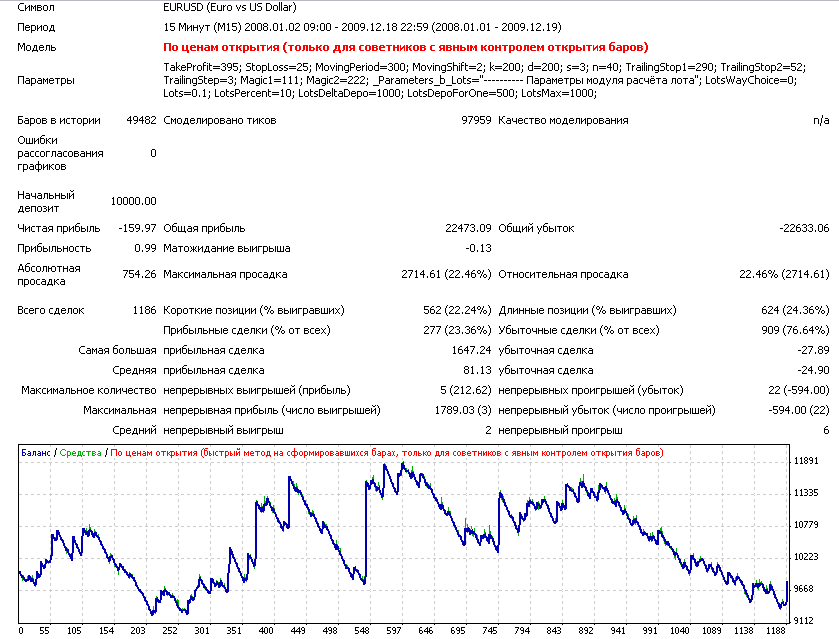Click relative drawdown value '22.46% (2714.61)'
Image resolution: width=839 pixels, height=639 pixels.
(x=784, y=275)
